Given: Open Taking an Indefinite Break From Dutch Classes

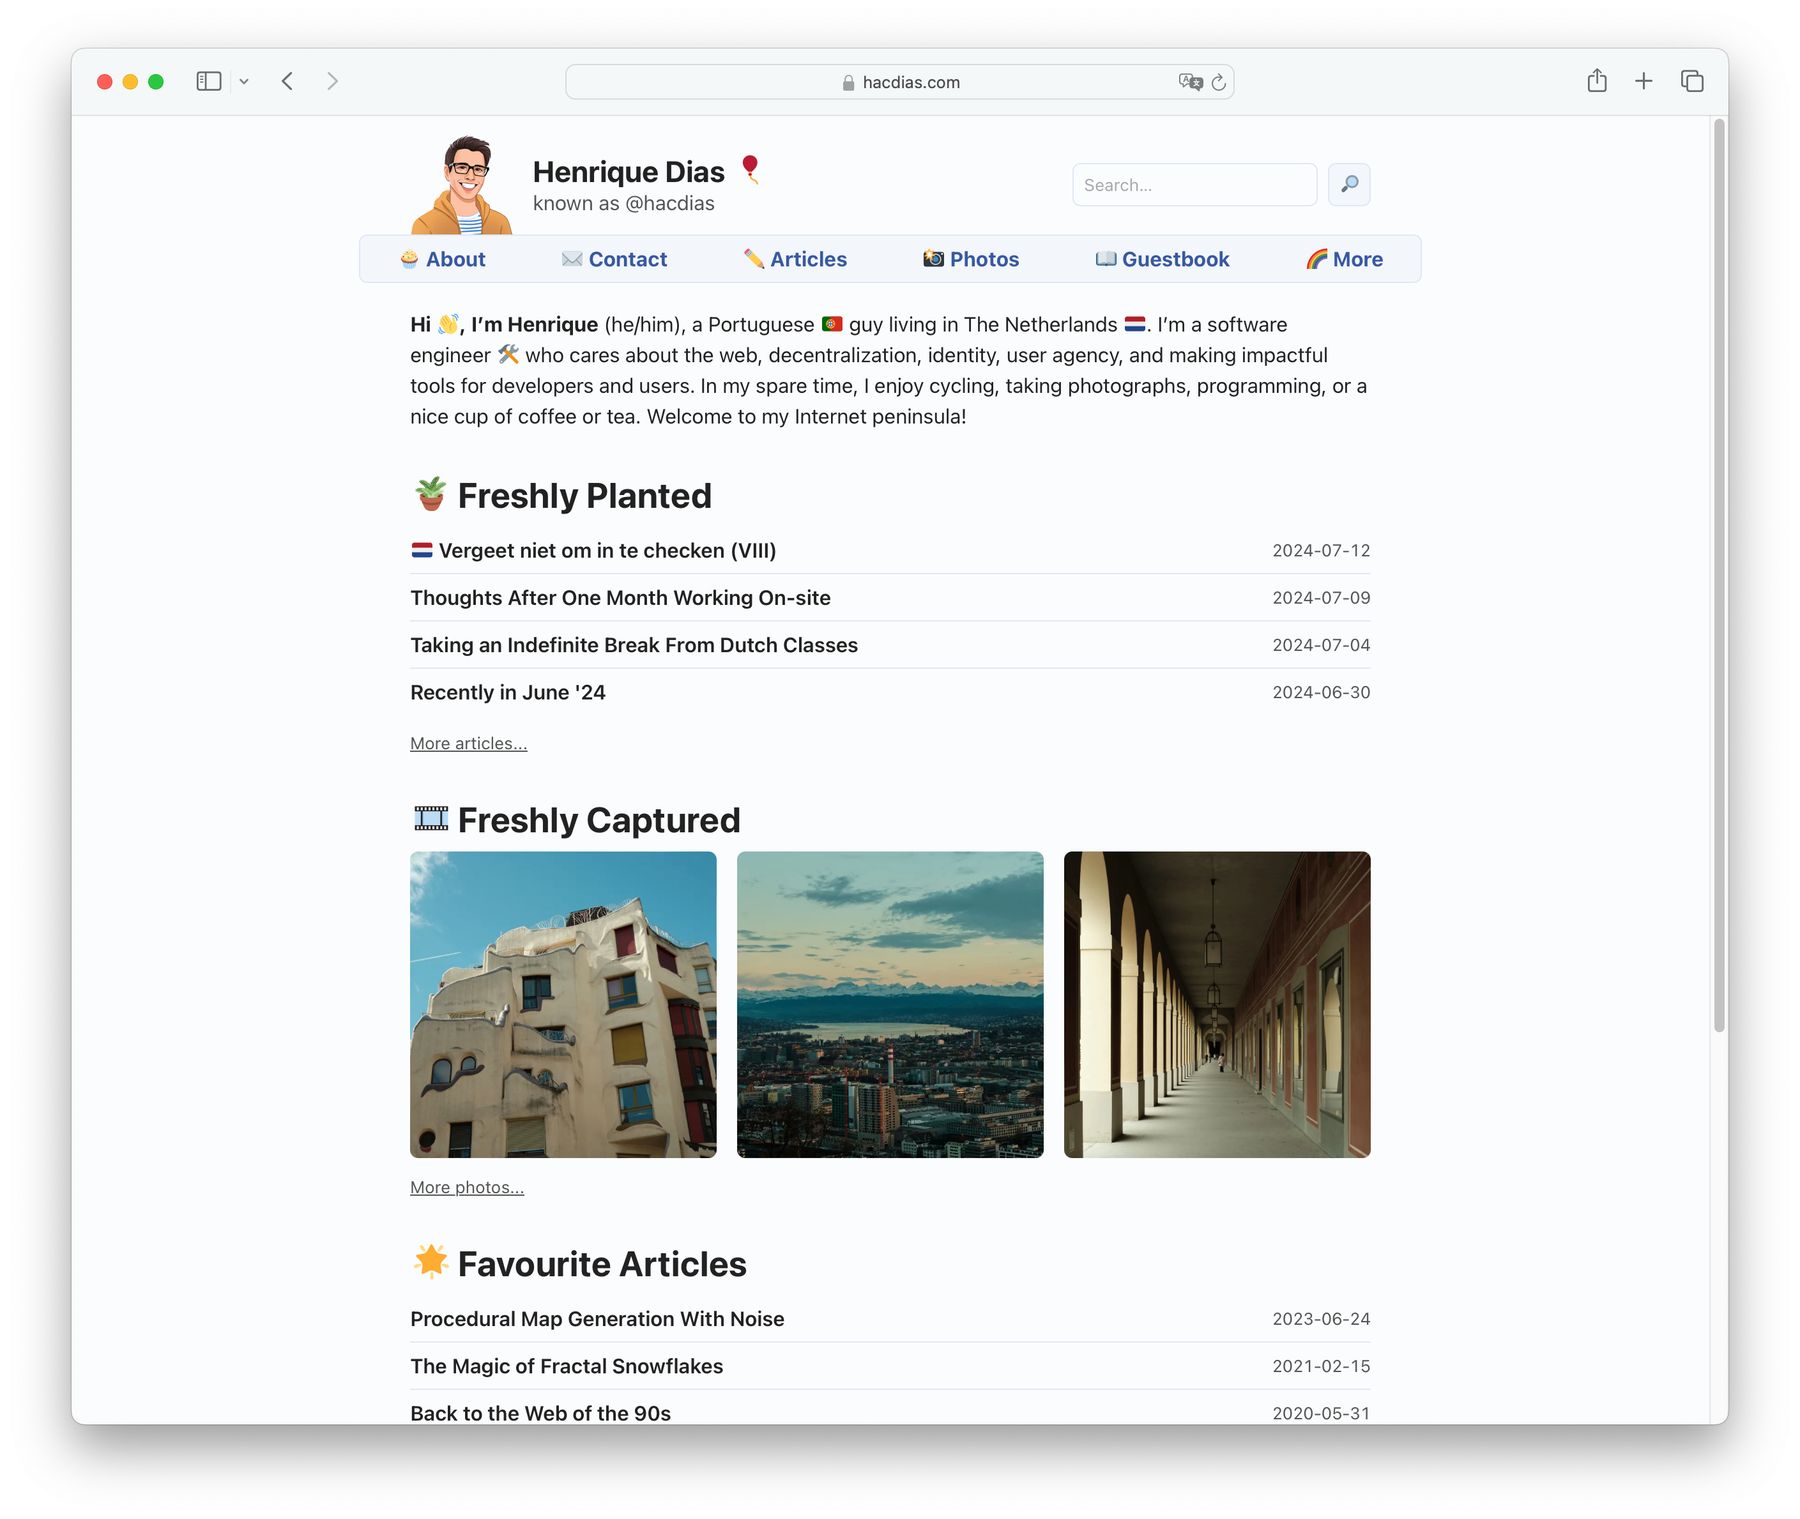Looking at the screenshot, I should pos(634,645).
